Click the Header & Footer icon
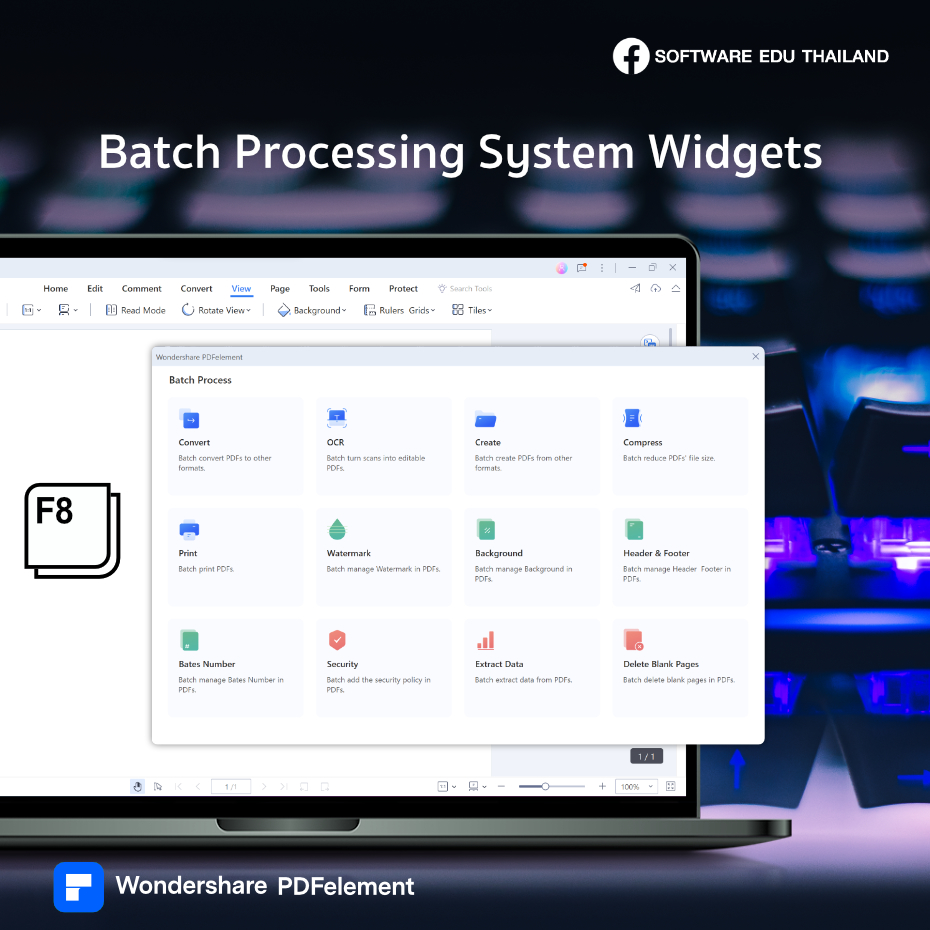 [x=634, y=529]
